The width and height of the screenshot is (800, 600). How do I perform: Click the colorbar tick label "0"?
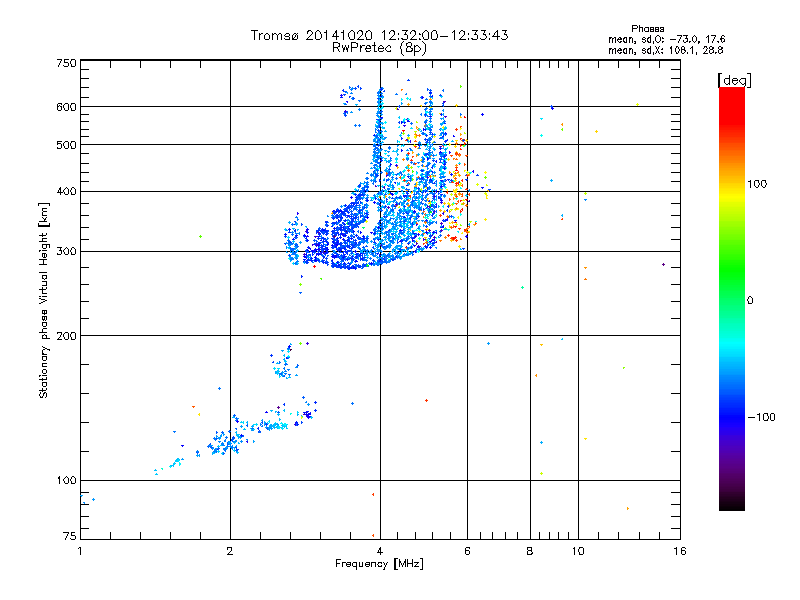point(750,301)
